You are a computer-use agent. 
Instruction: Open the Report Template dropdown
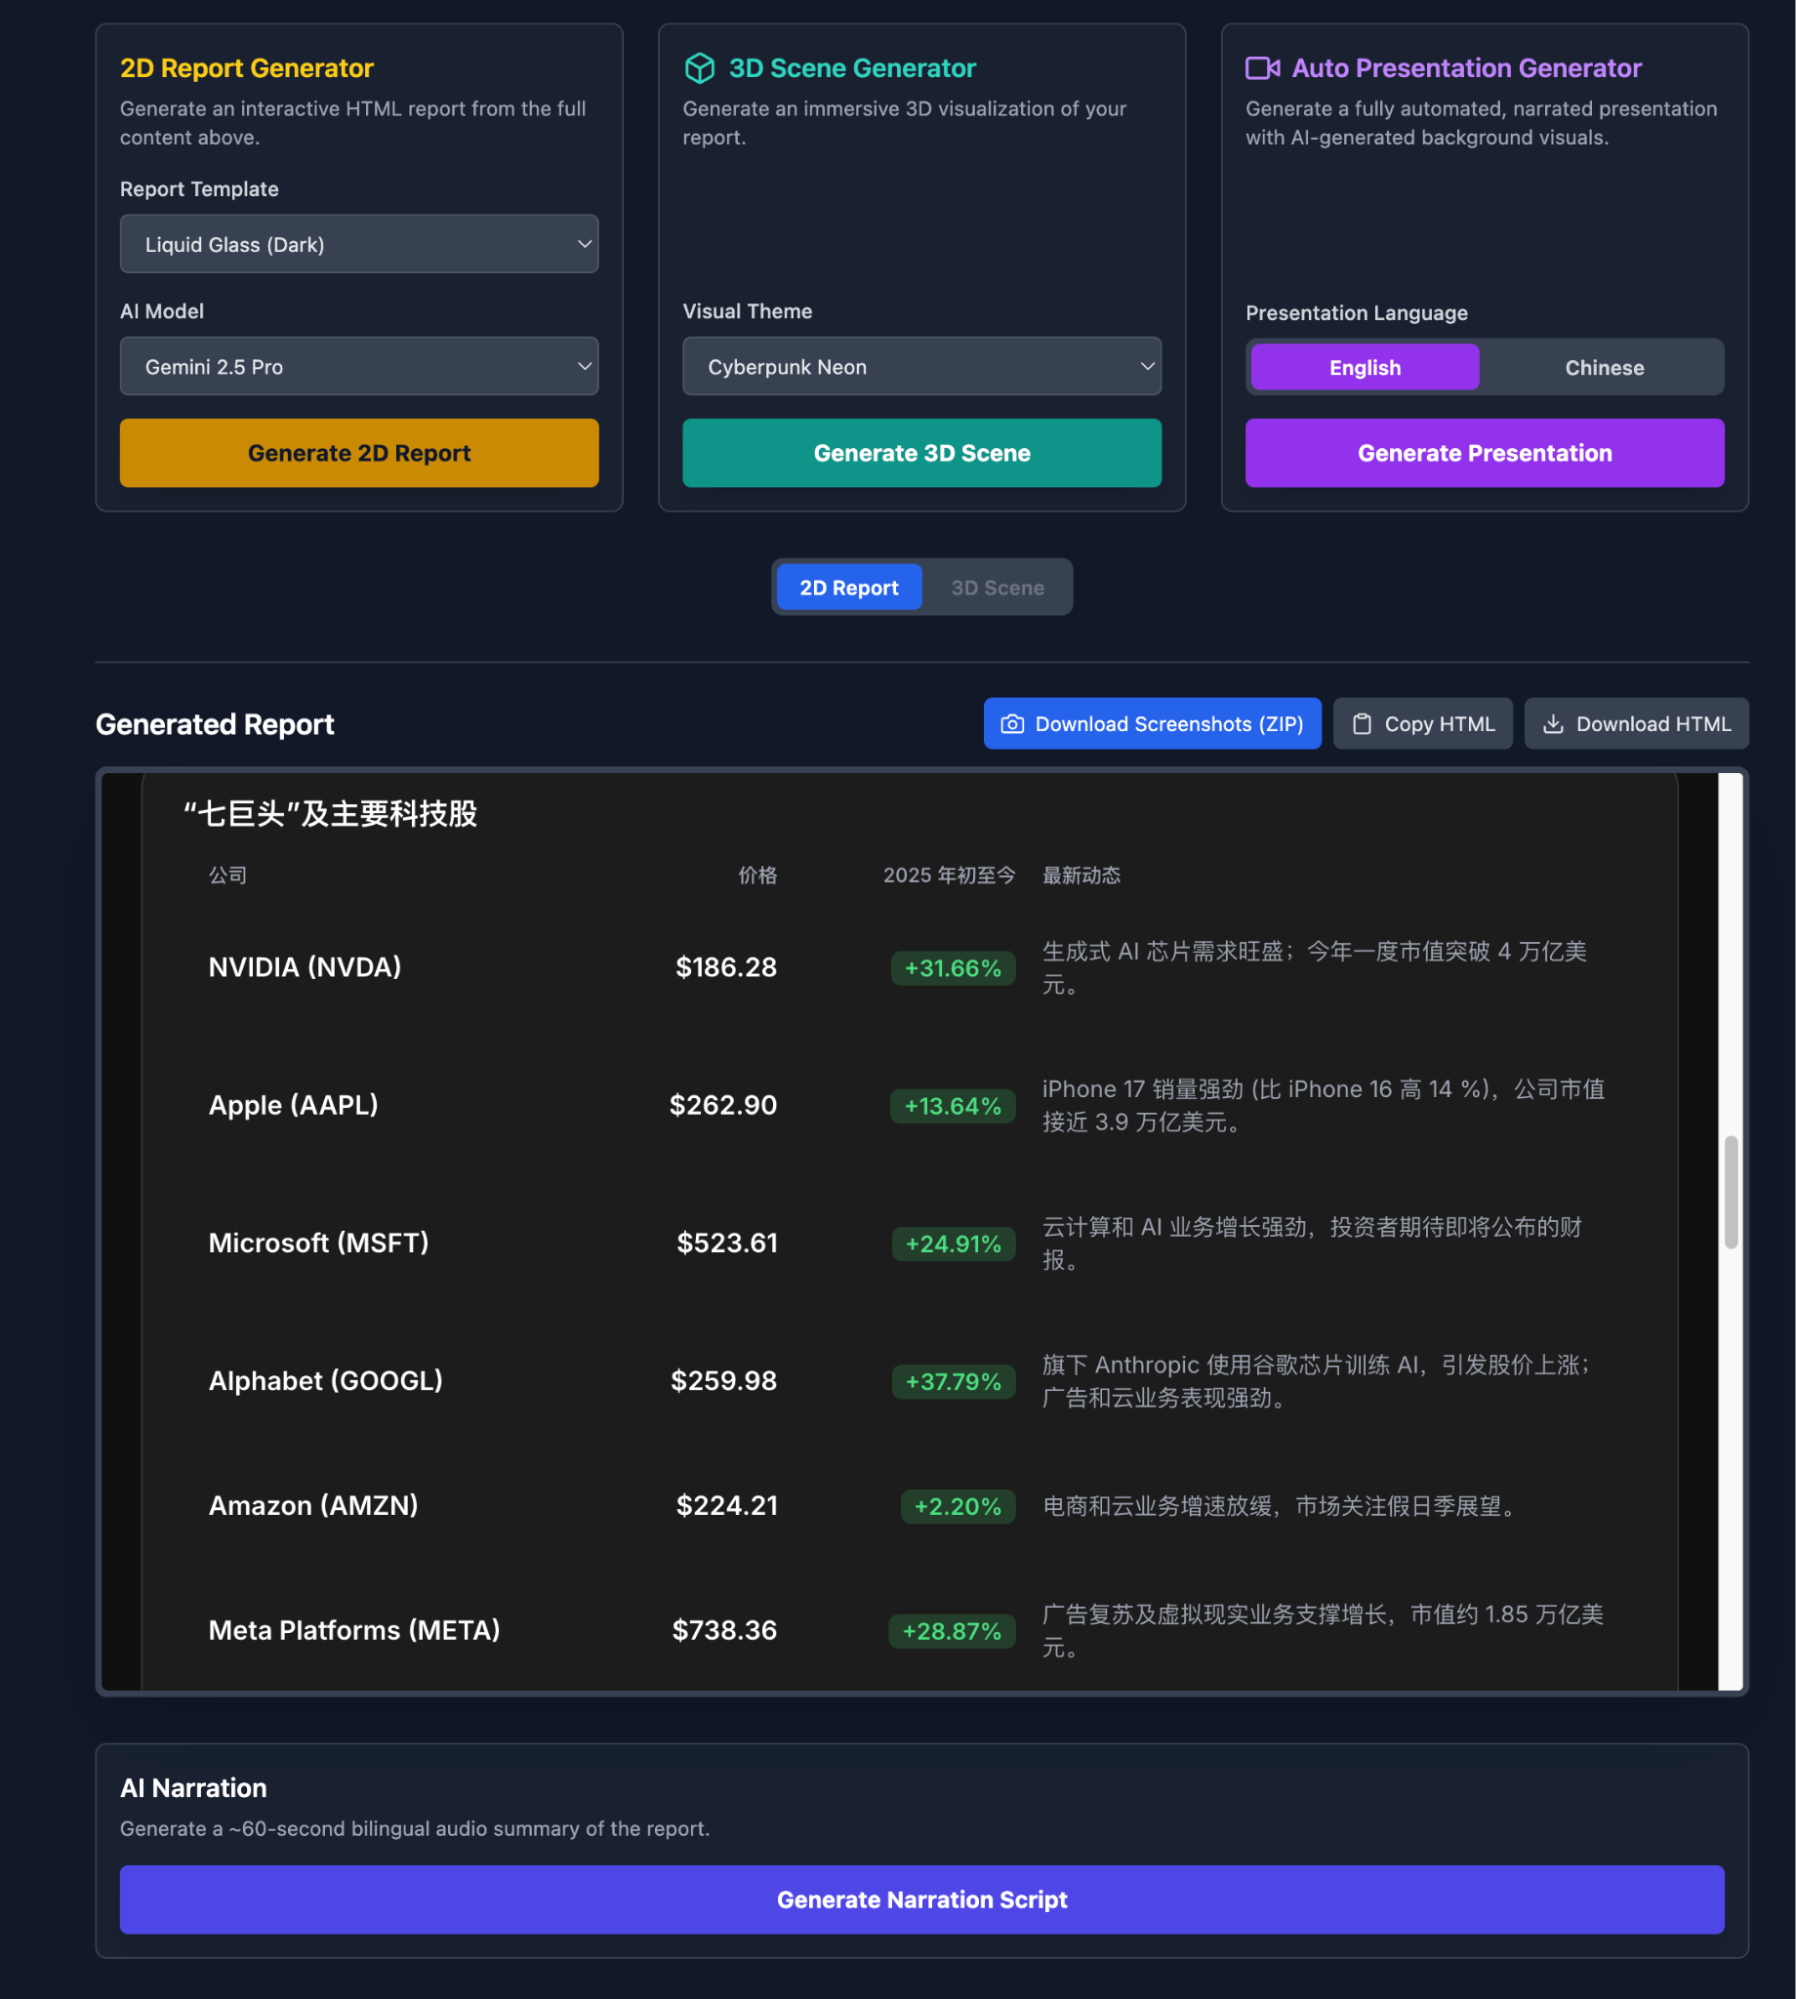(x=359, y=244)
